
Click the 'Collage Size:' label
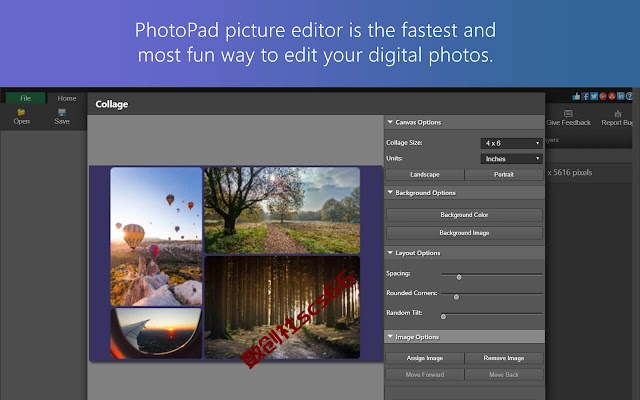[404, 142]
